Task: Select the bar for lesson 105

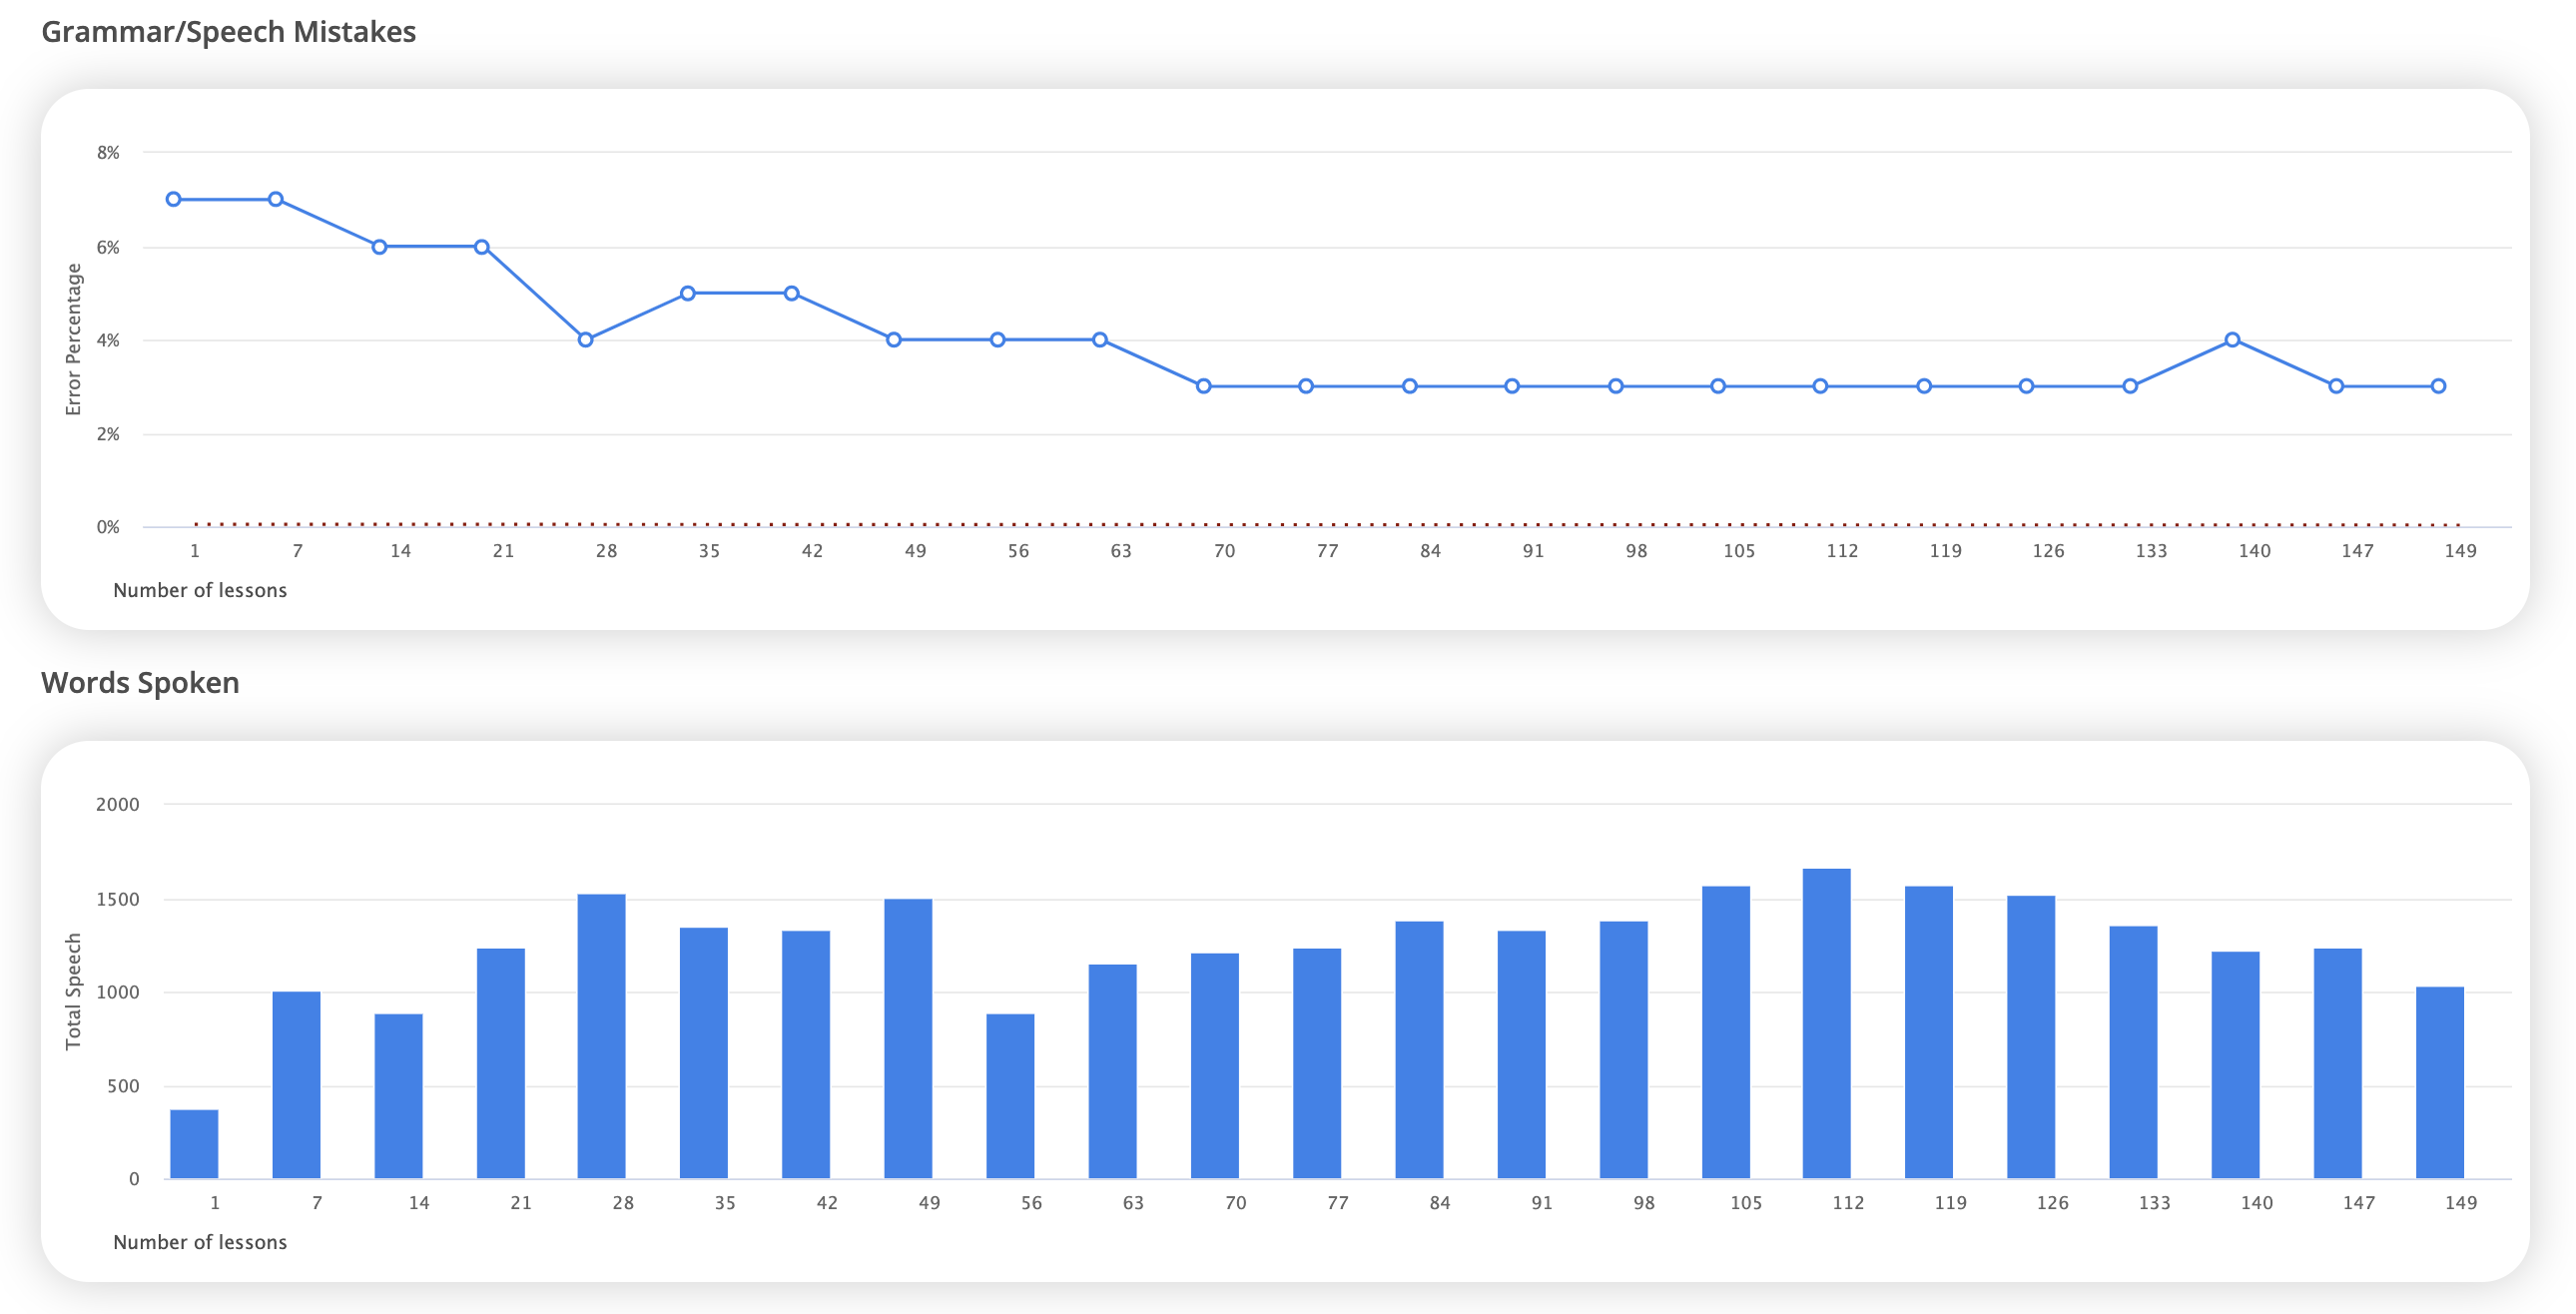Action: coord(1726,1032)
